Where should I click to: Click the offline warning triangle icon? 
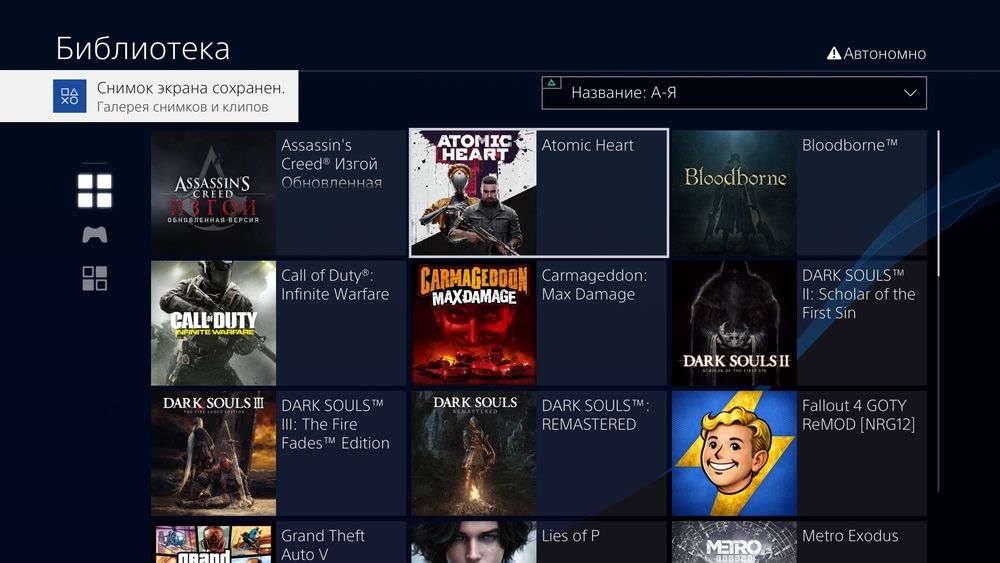(834, 54)
